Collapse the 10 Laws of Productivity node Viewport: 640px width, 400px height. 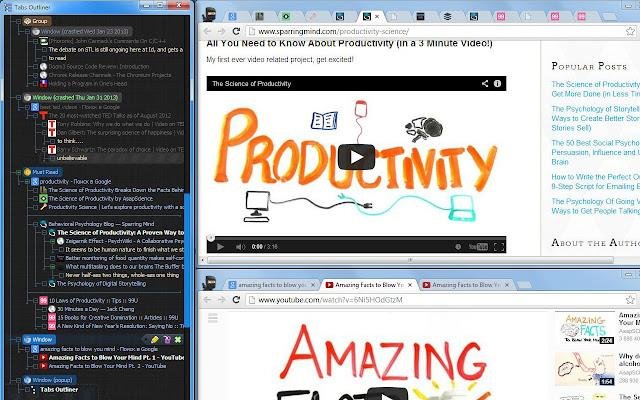(x=36, y=301)
